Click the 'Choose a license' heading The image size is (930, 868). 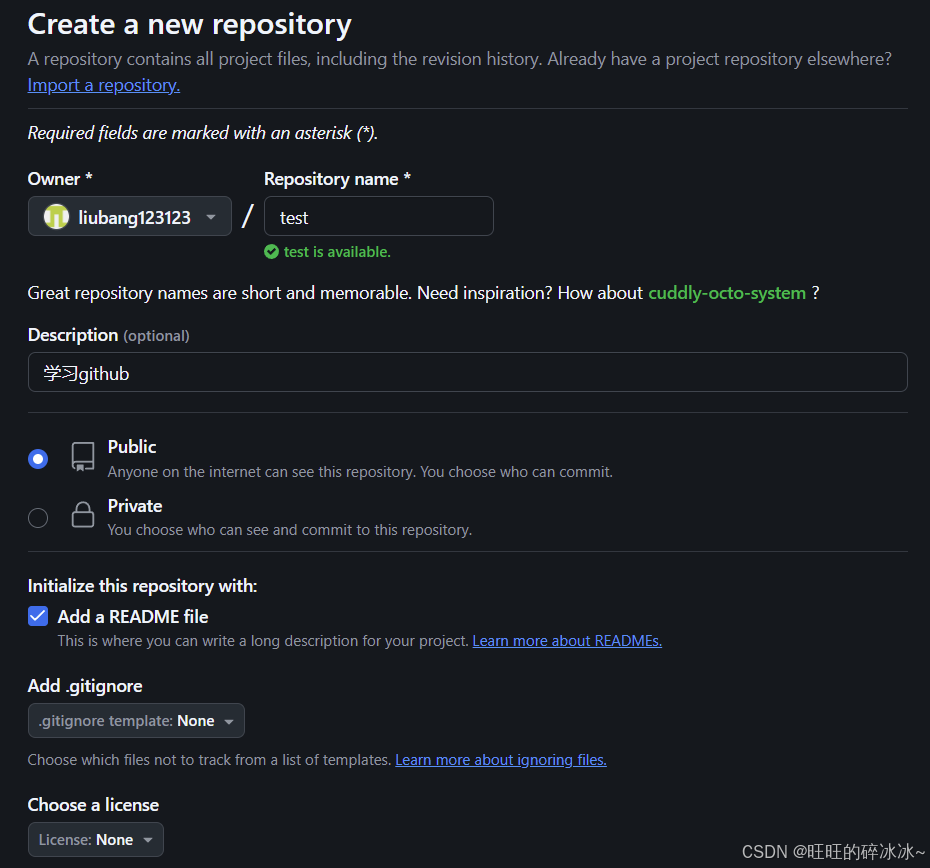[93, 805]
